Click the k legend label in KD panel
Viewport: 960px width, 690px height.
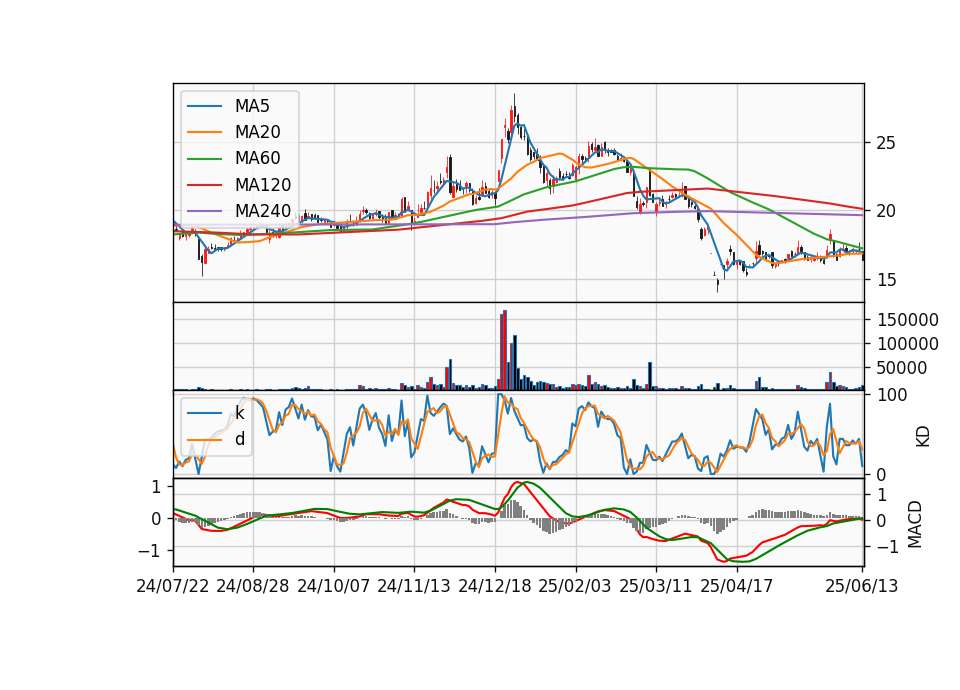(239, 413)
